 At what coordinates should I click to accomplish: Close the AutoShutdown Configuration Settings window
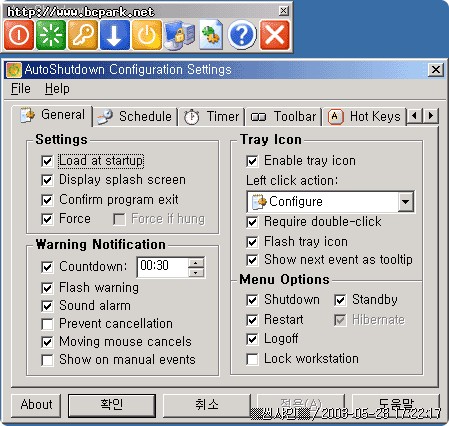coord(436,70)
